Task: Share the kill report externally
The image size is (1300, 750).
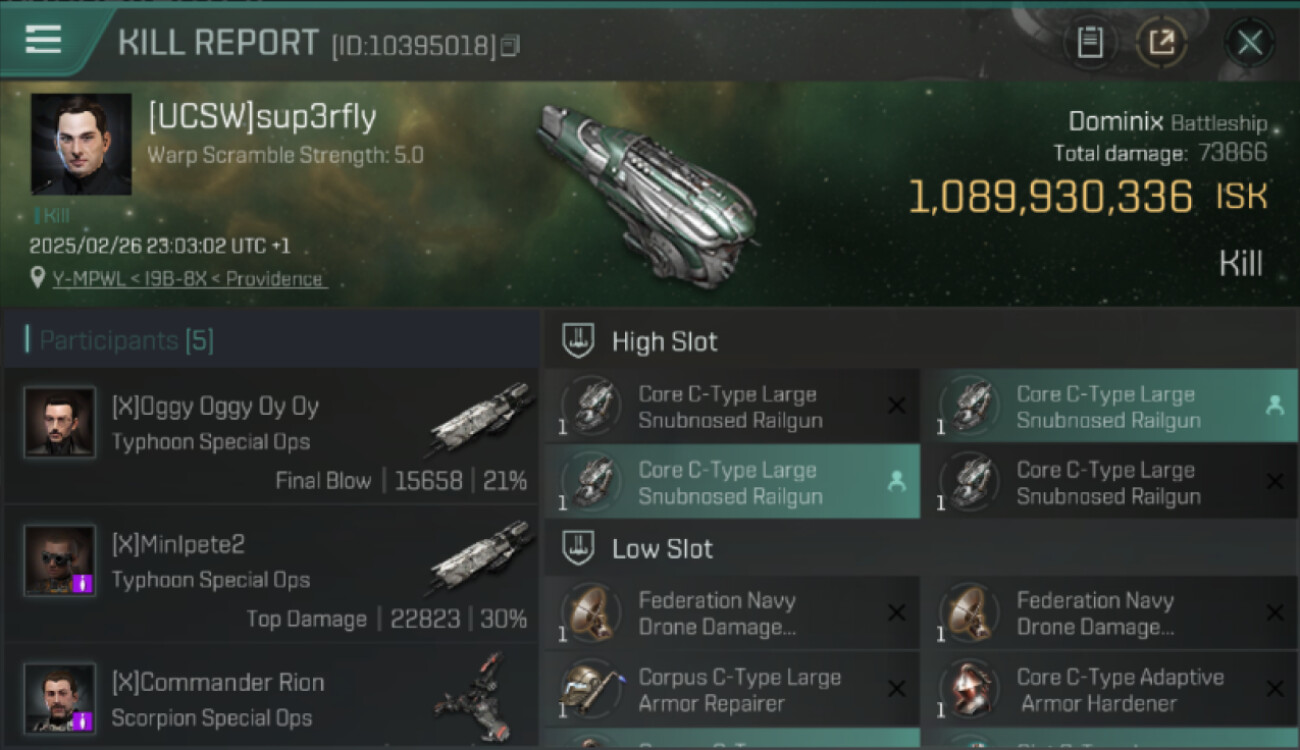Action: [1161, 43]
